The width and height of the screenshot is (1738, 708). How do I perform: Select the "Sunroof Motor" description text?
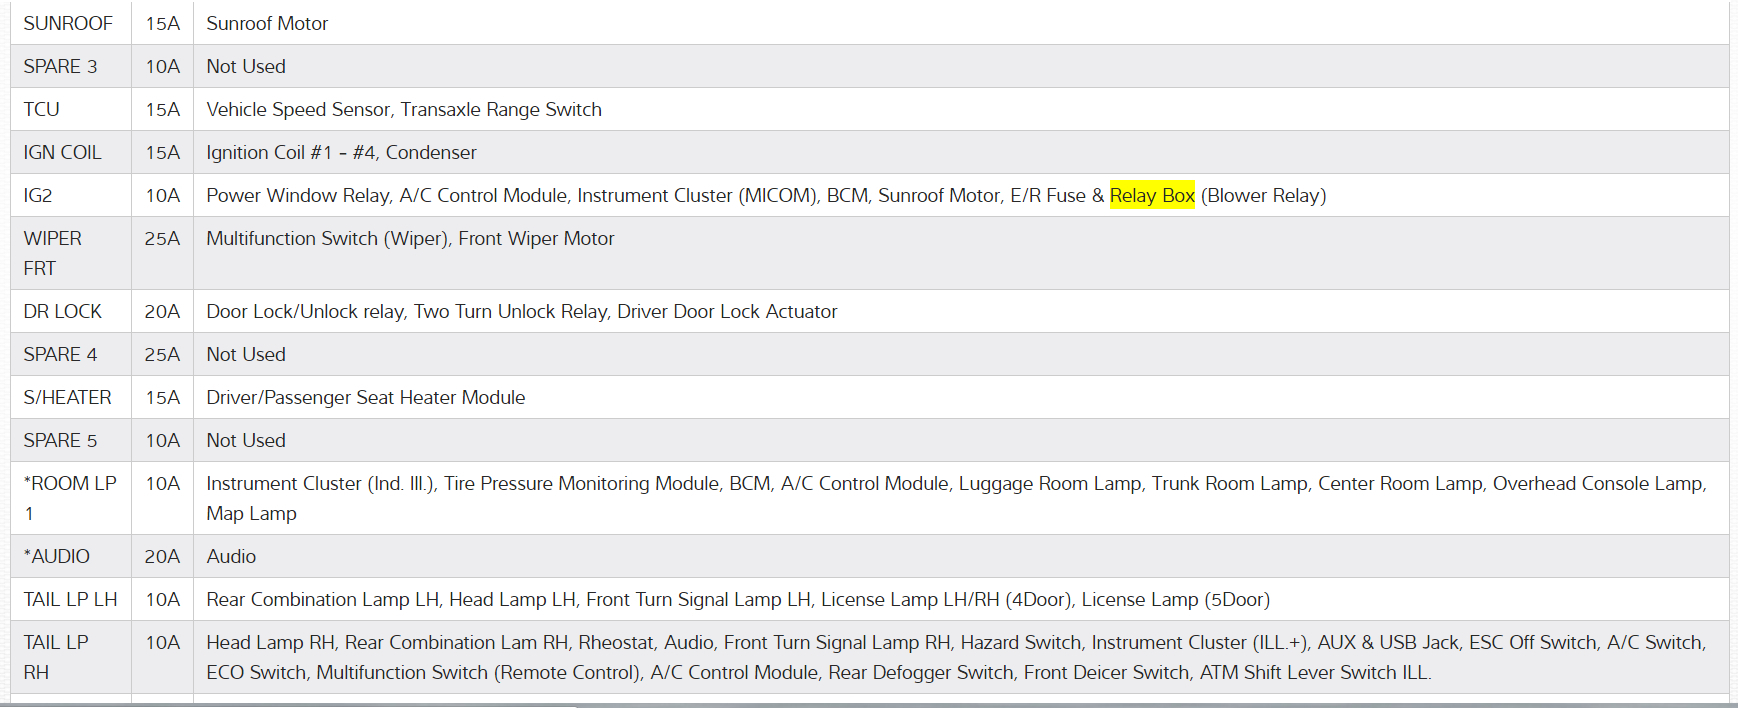[x=267, y=23]
